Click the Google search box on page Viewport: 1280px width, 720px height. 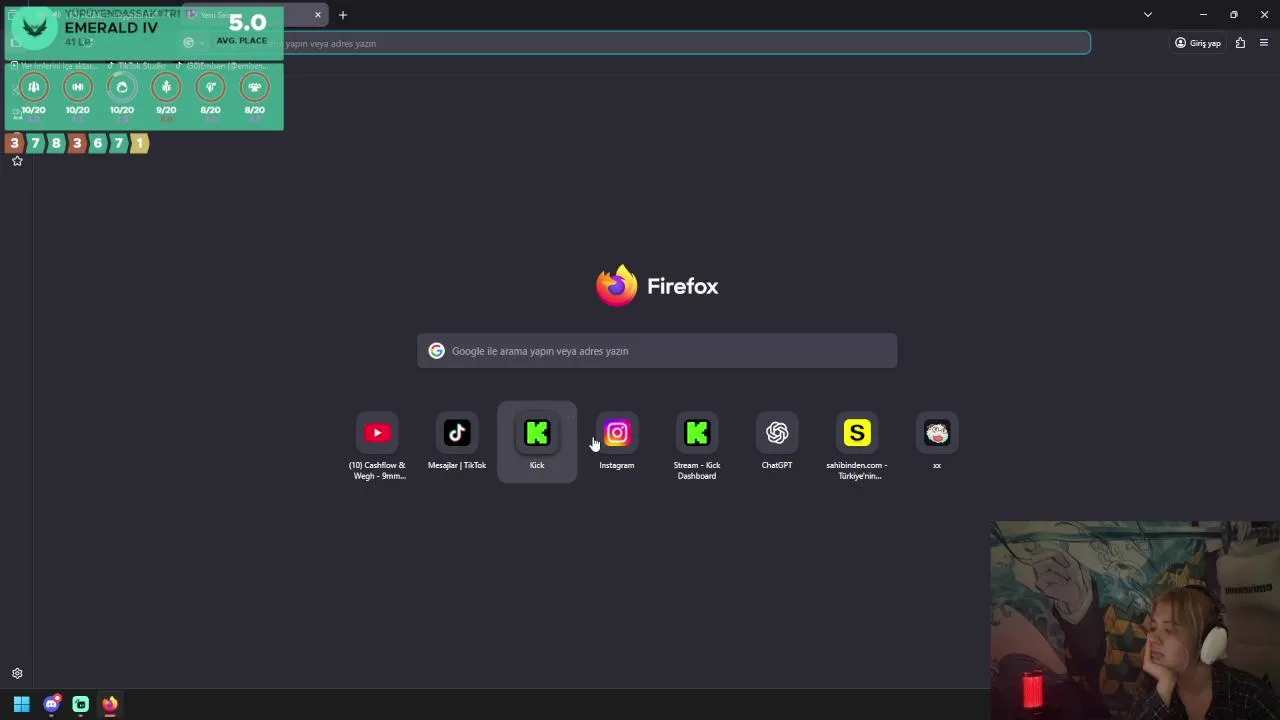pos(657,351)
